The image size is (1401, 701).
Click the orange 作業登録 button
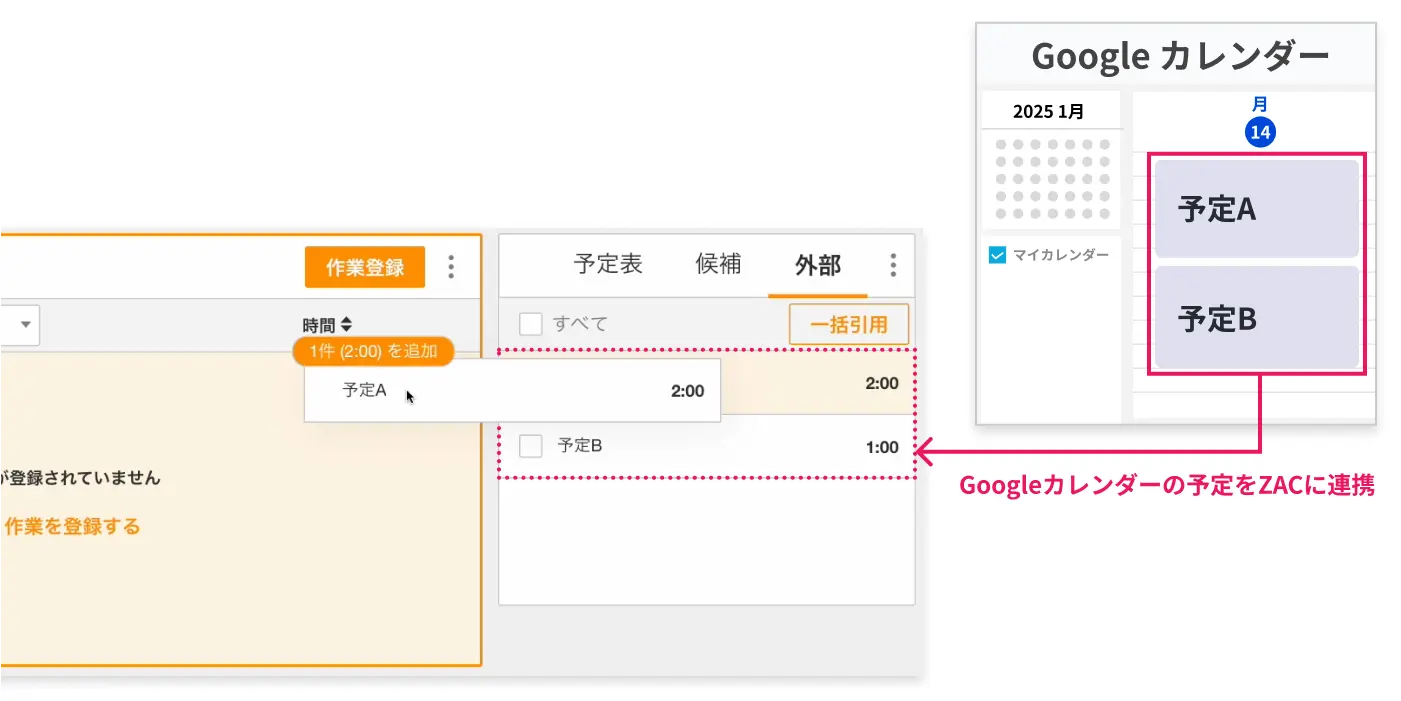click(x=365, y=267)
